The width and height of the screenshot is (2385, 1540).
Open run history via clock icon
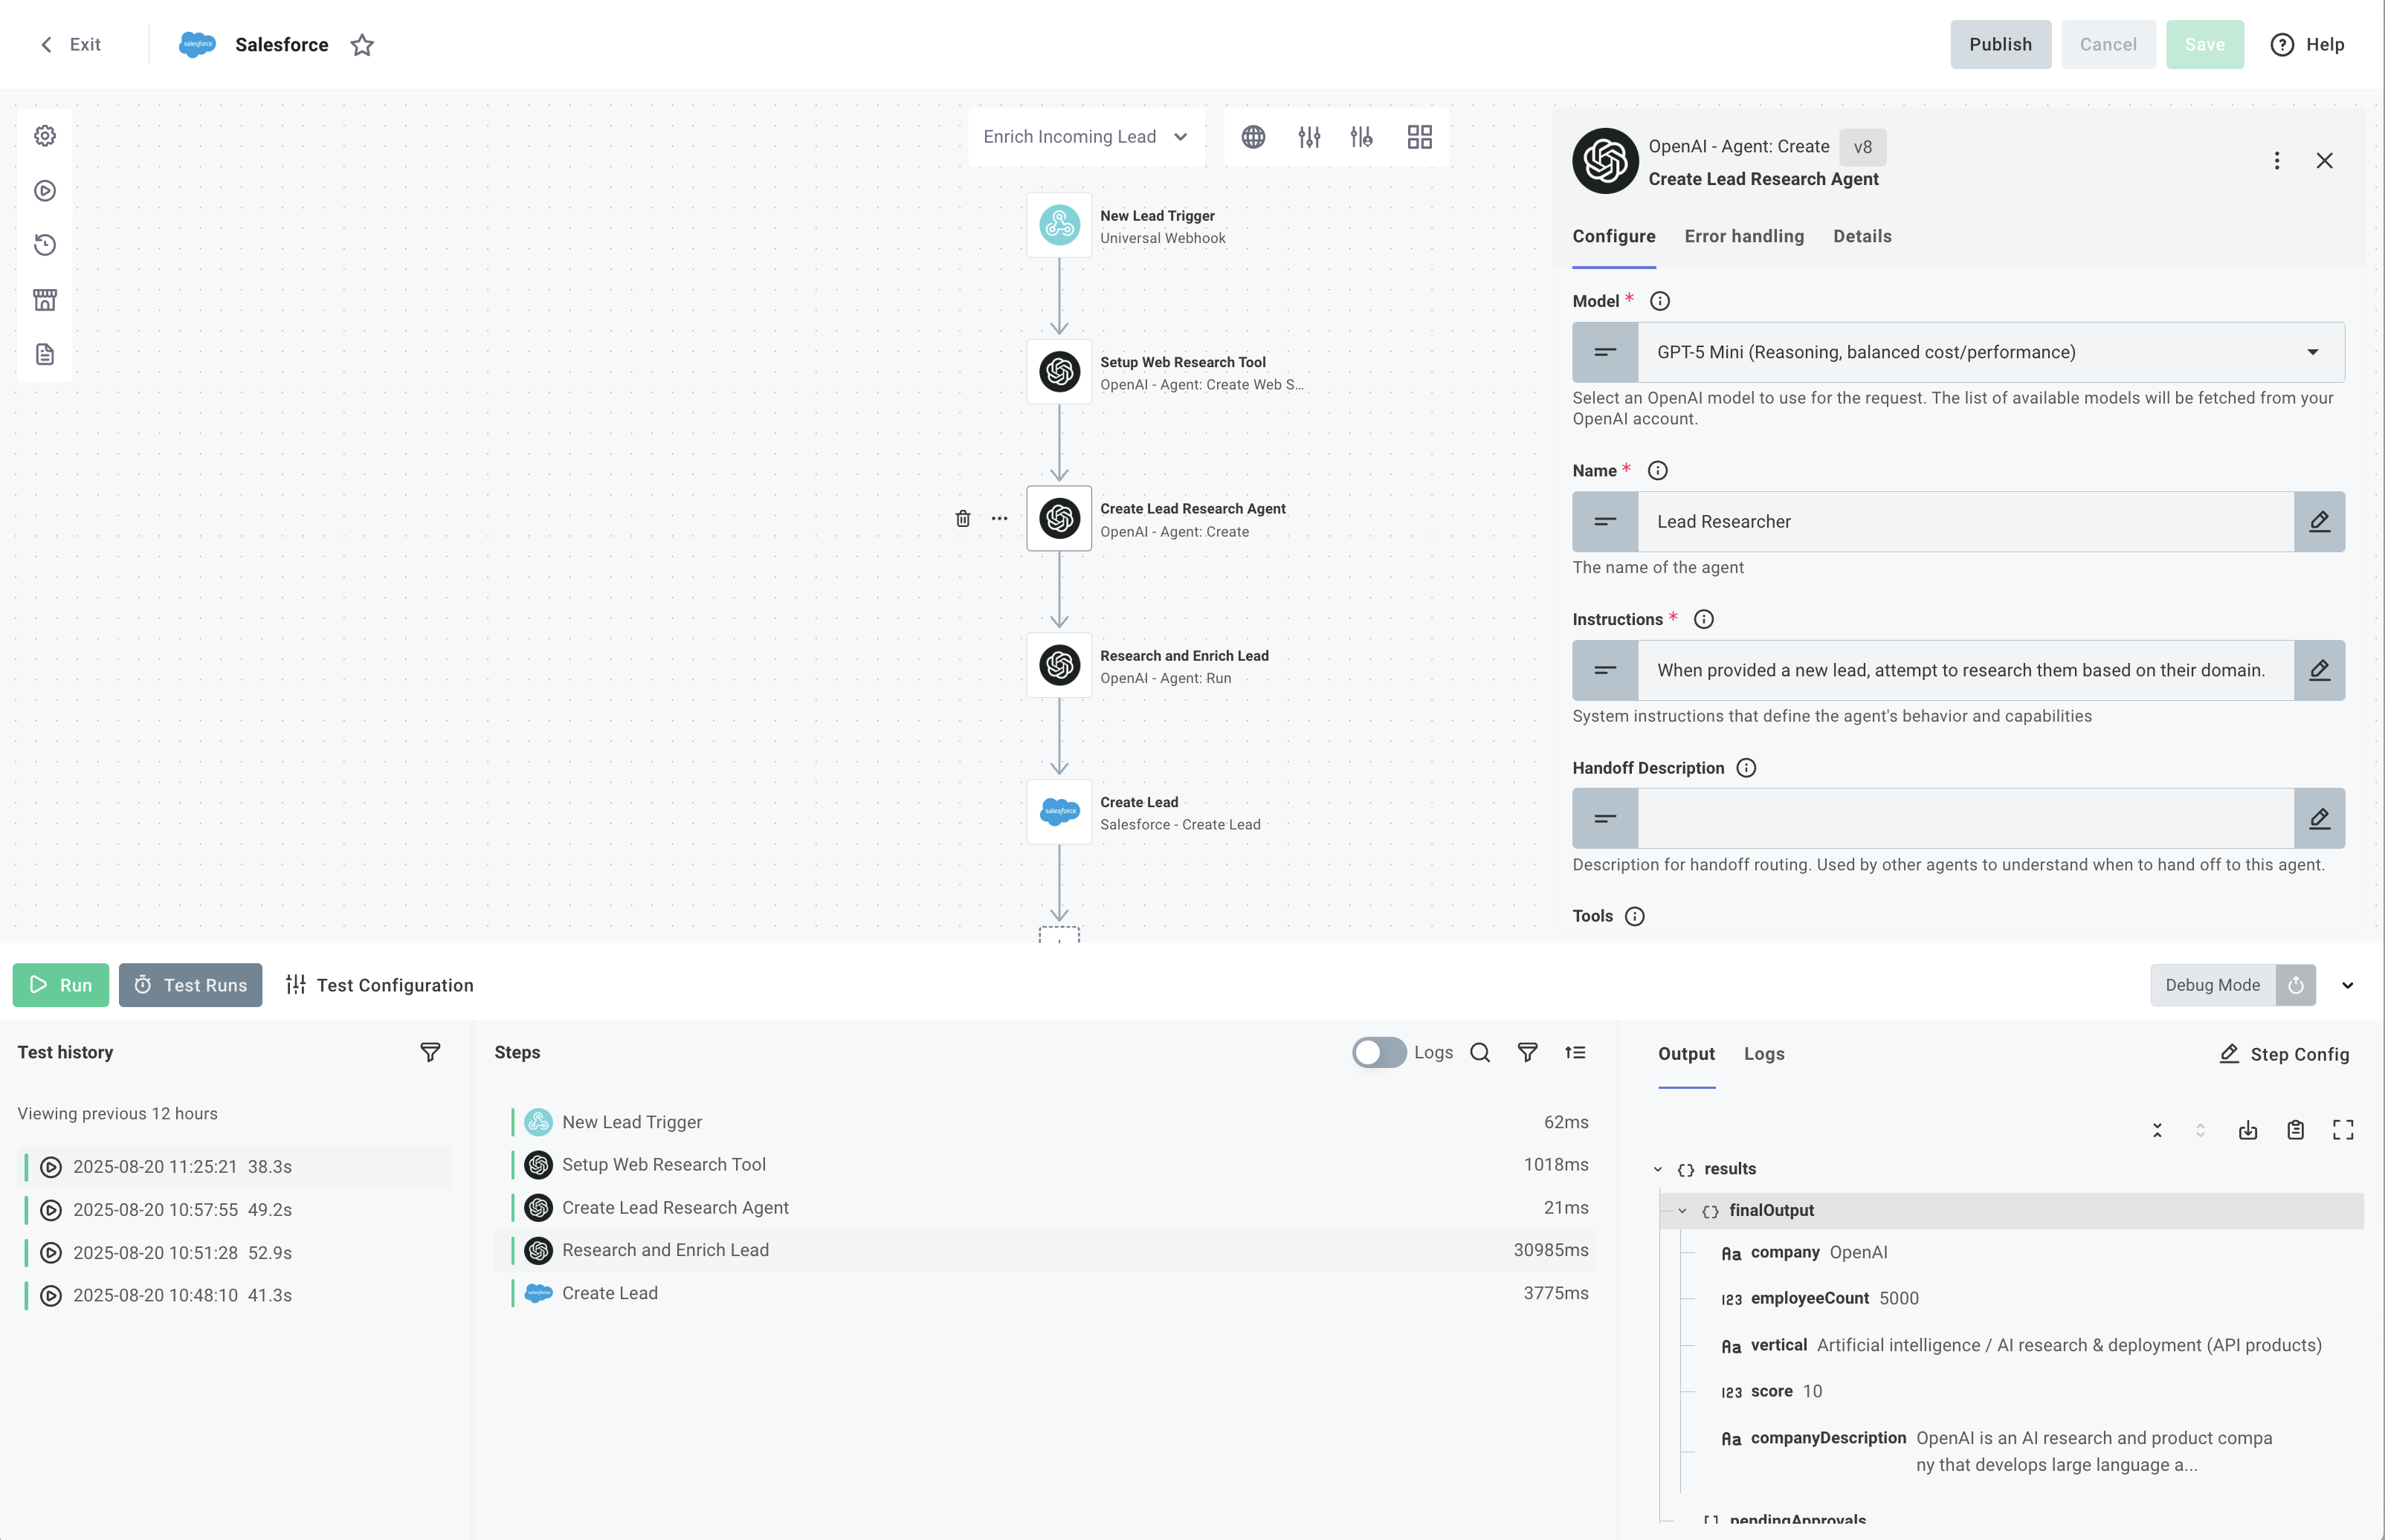click(44, 245)
